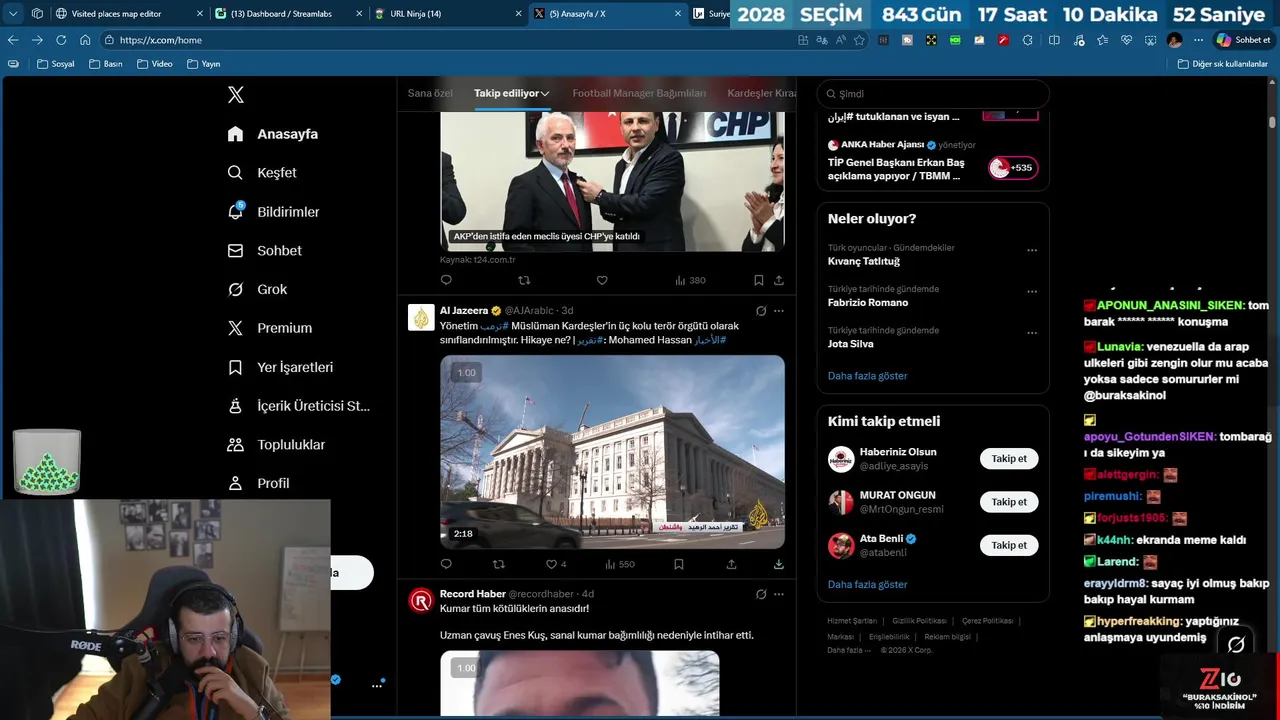Image resolution: width=1280 pixels, height=720 pixels.
Task: Show more follow suggestions
Action: click(x=867, y=584)
